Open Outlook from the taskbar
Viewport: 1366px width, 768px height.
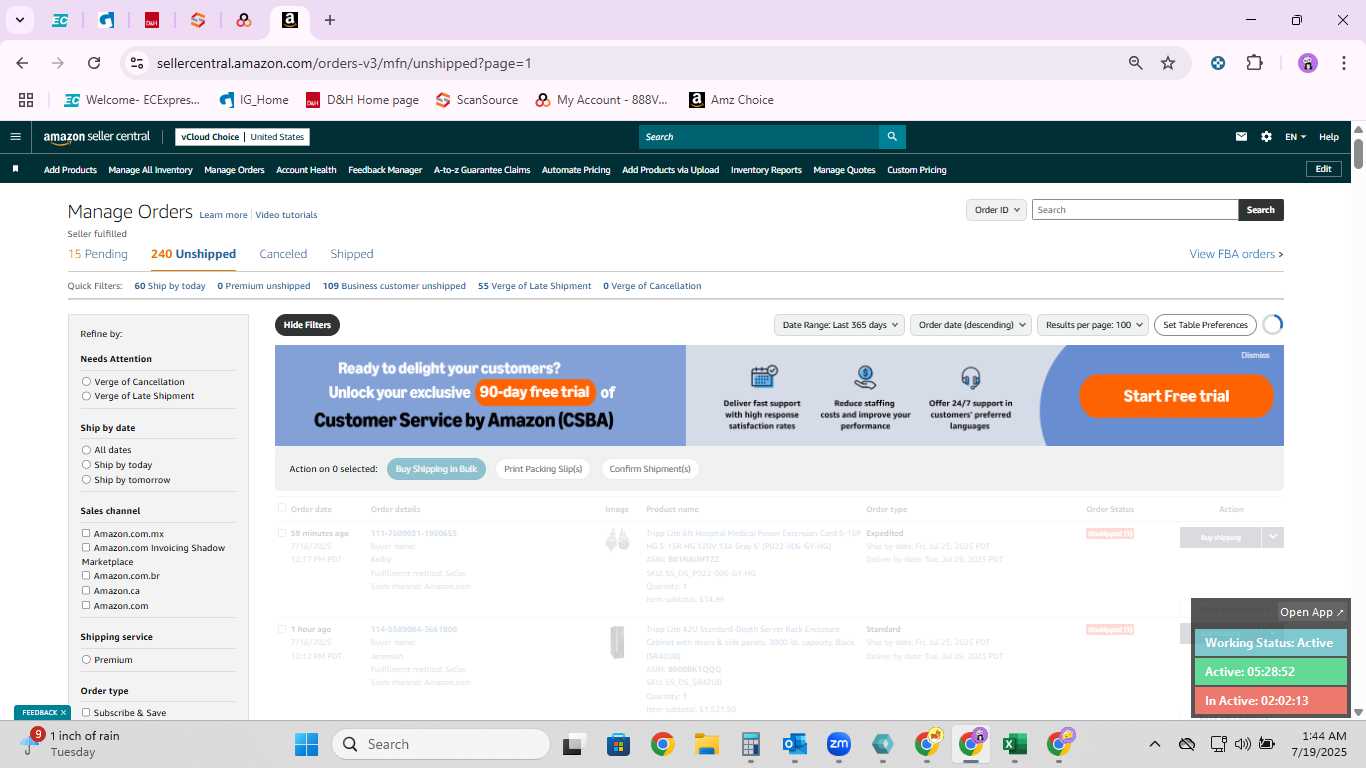(795, 744)
